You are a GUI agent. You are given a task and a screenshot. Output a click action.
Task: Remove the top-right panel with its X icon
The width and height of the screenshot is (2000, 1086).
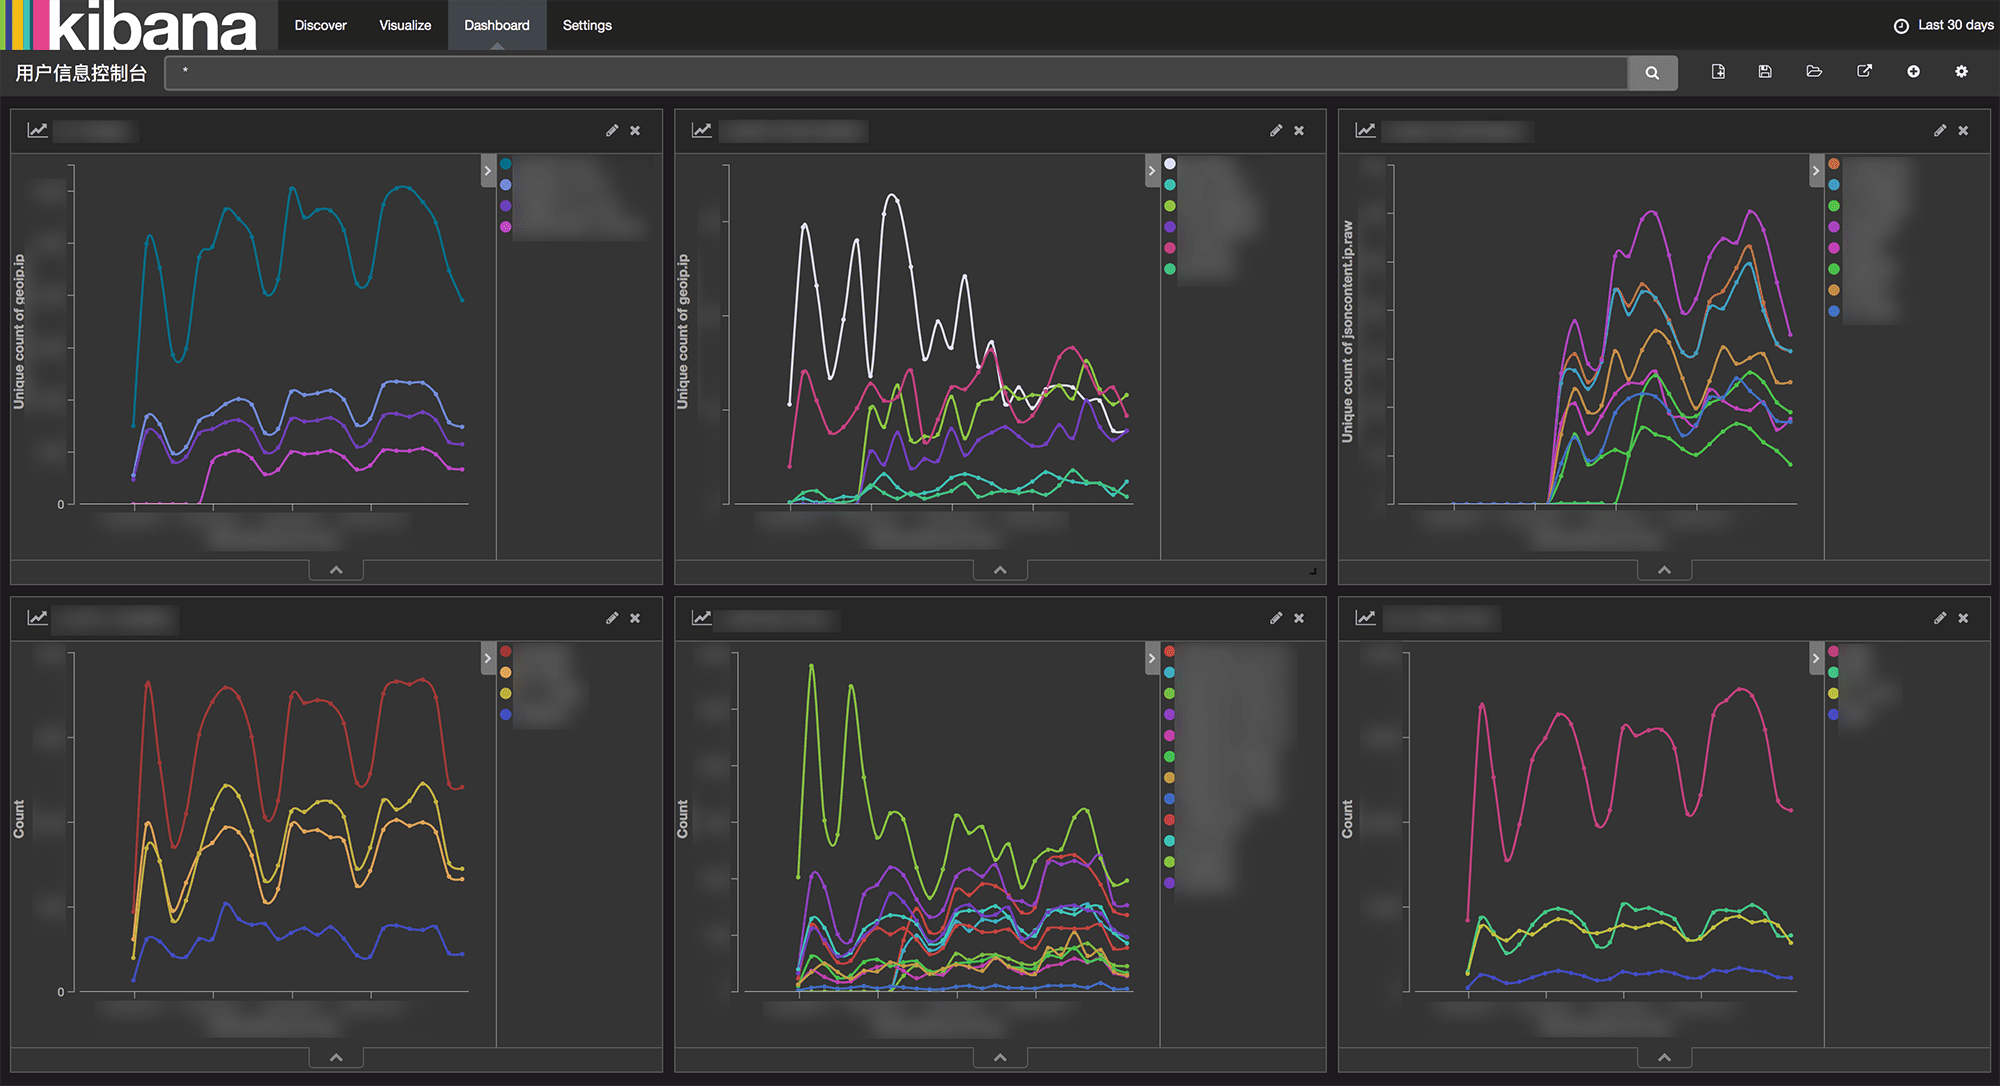1963,131
